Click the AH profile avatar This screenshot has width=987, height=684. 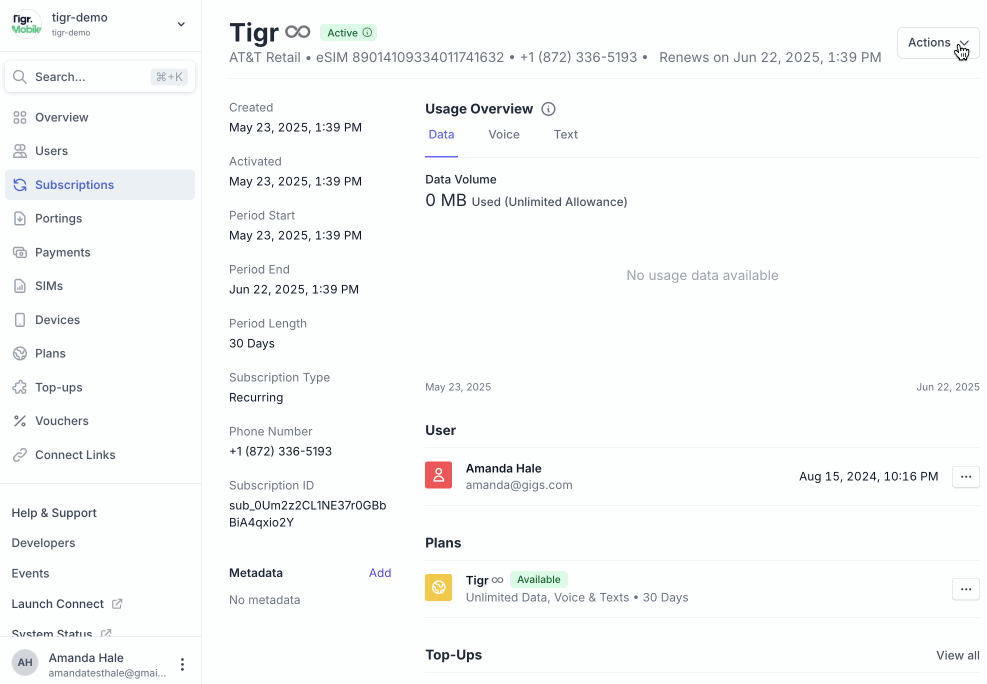pyautogui.click(x=25, y=663)
